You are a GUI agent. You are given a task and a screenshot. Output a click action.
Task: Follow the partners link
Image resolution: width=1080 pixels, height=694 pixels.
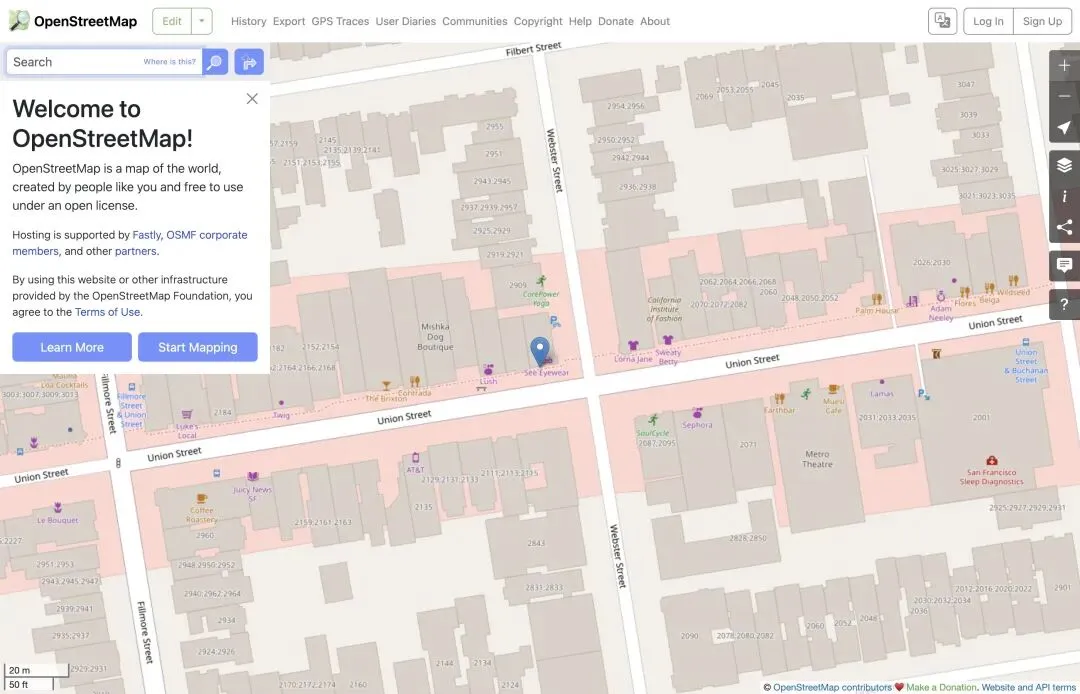[136, 251]
